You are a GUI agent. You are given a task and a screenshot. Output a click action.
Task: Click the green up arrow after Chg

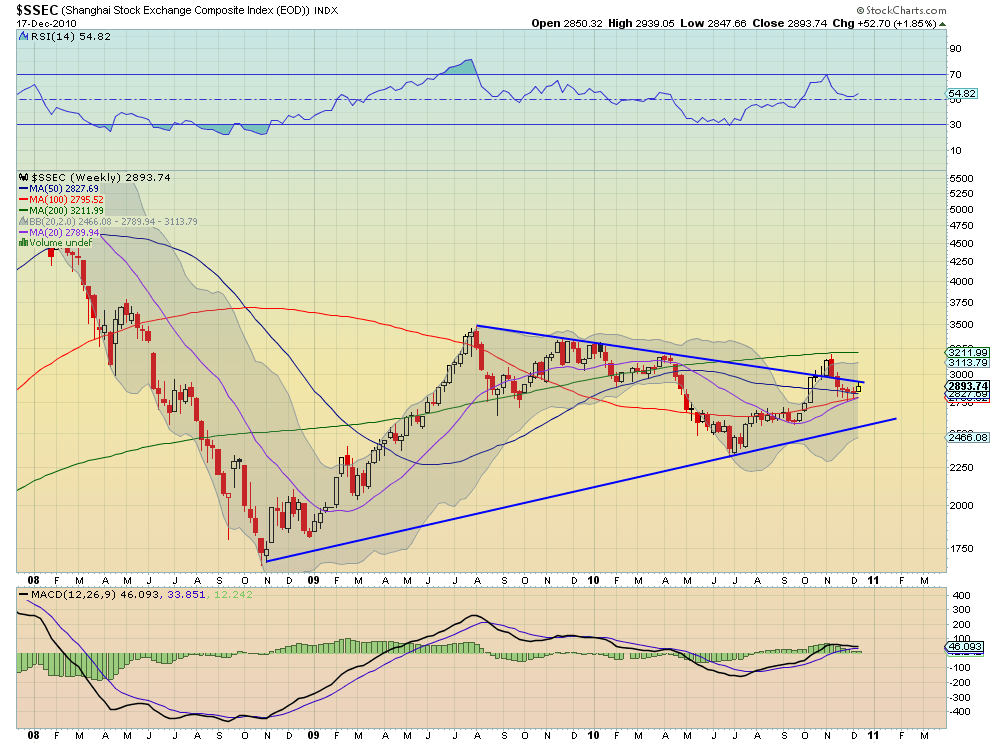(x=943, y=24)
